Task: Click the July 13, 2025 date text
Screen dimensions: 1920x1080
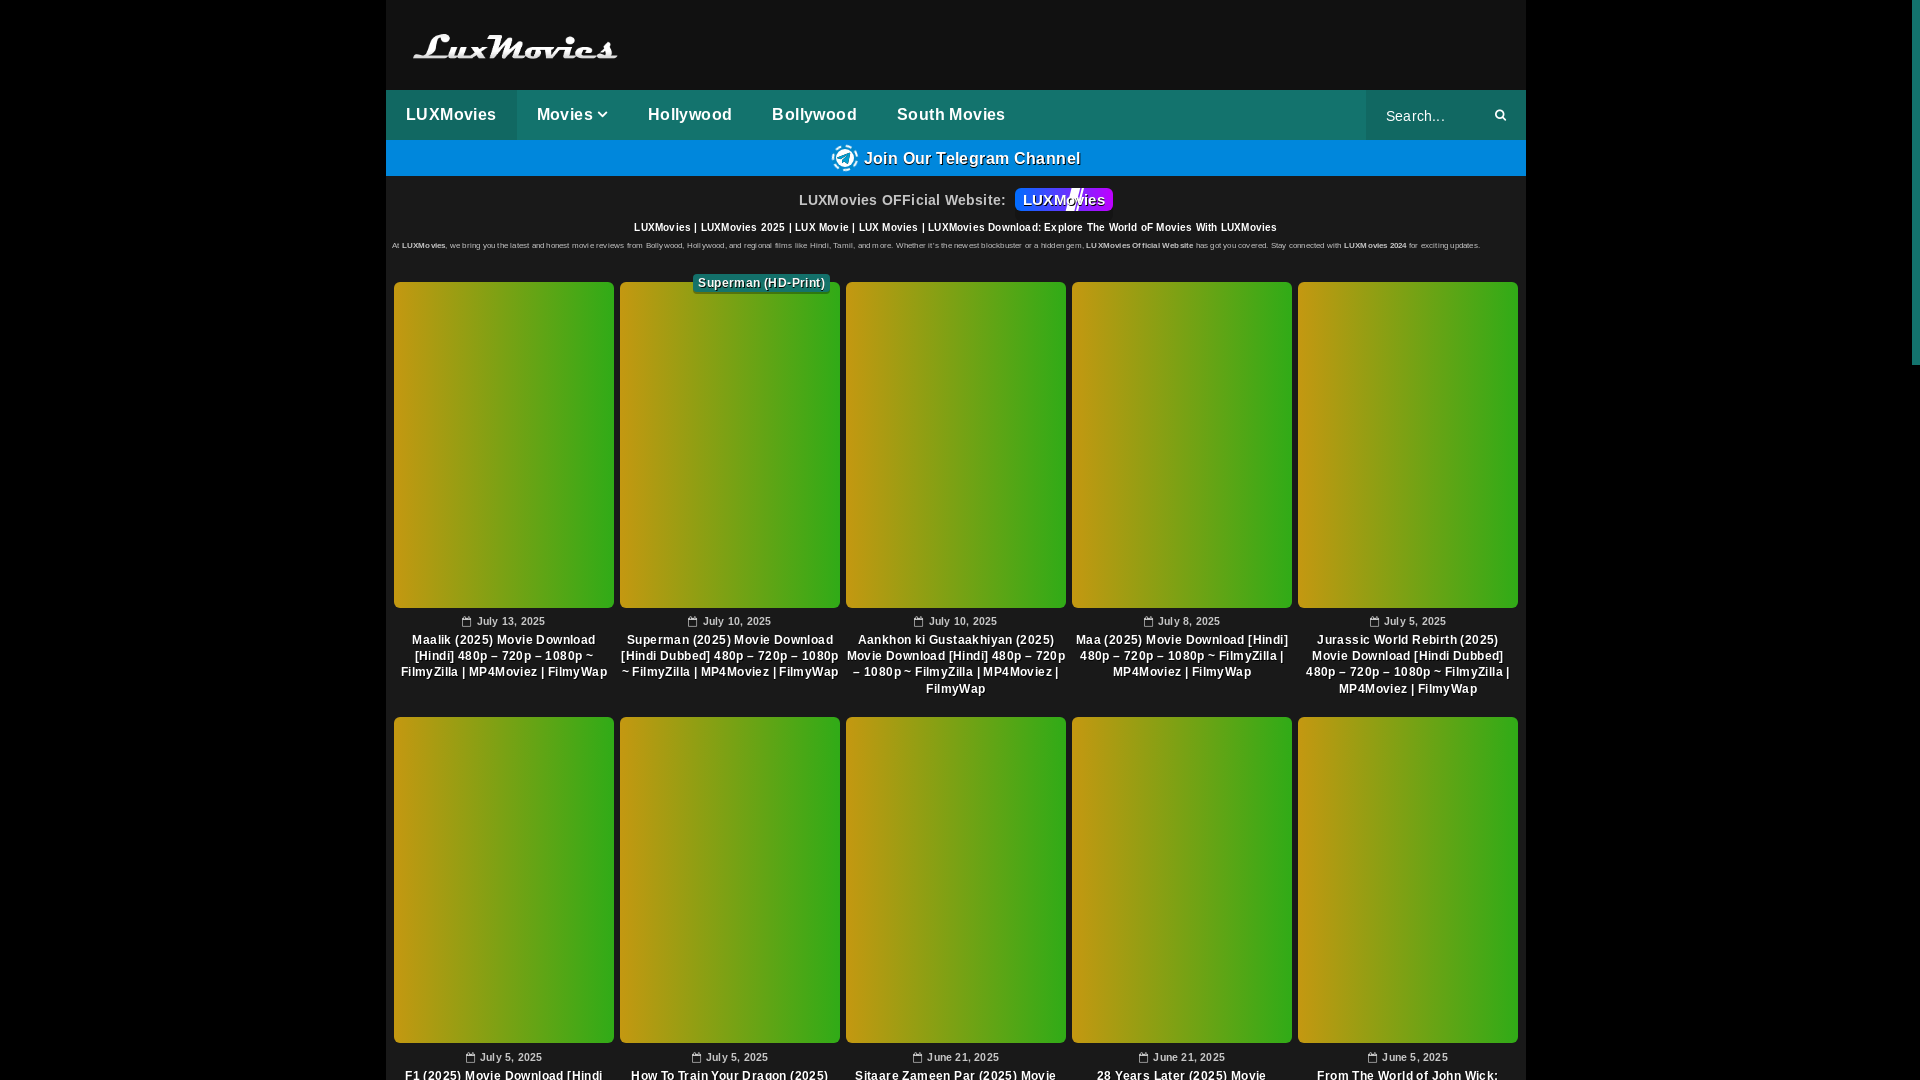Action: click(511, 621)
